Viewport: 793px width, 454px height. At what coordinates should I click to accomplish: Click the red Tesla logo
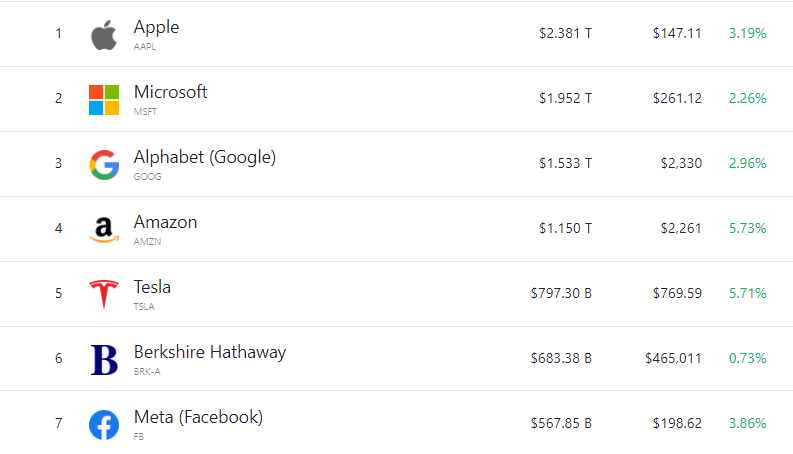pyautogui.click(x=104, y=295)
